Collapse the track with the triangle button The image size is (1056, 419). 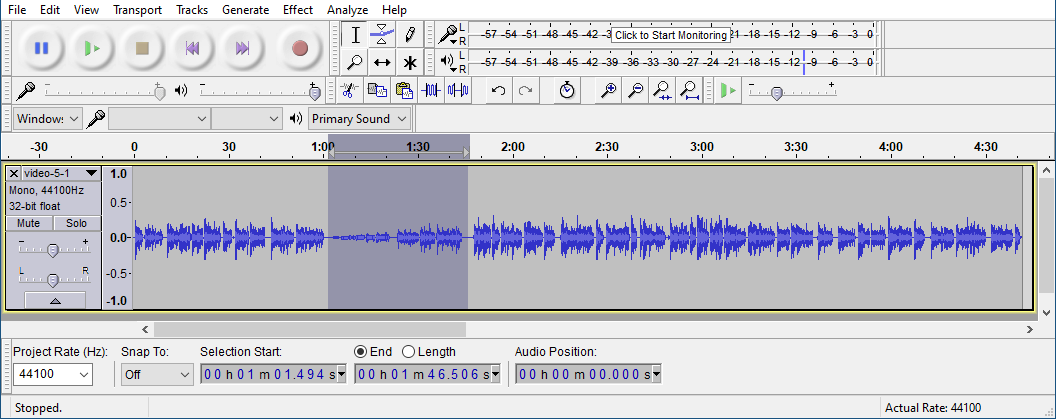tap(55, 300)
